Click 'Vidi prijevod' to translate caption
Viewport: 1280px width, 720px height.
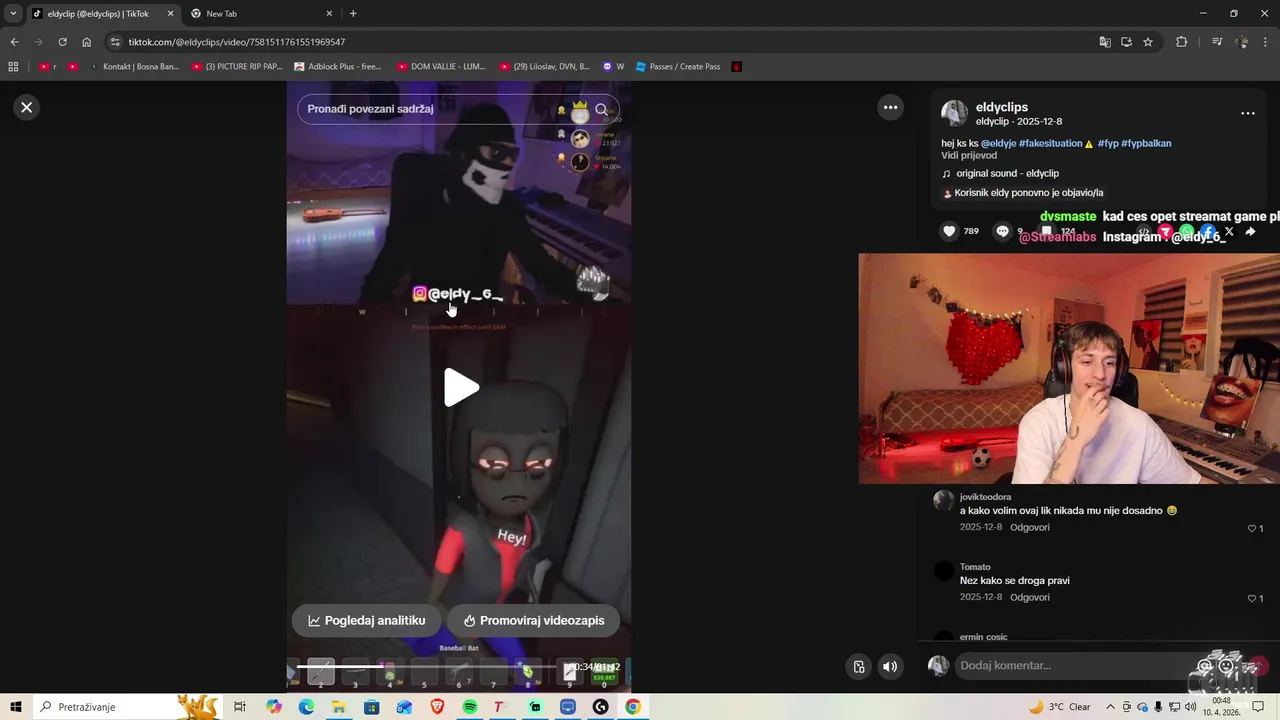[969, 155]
